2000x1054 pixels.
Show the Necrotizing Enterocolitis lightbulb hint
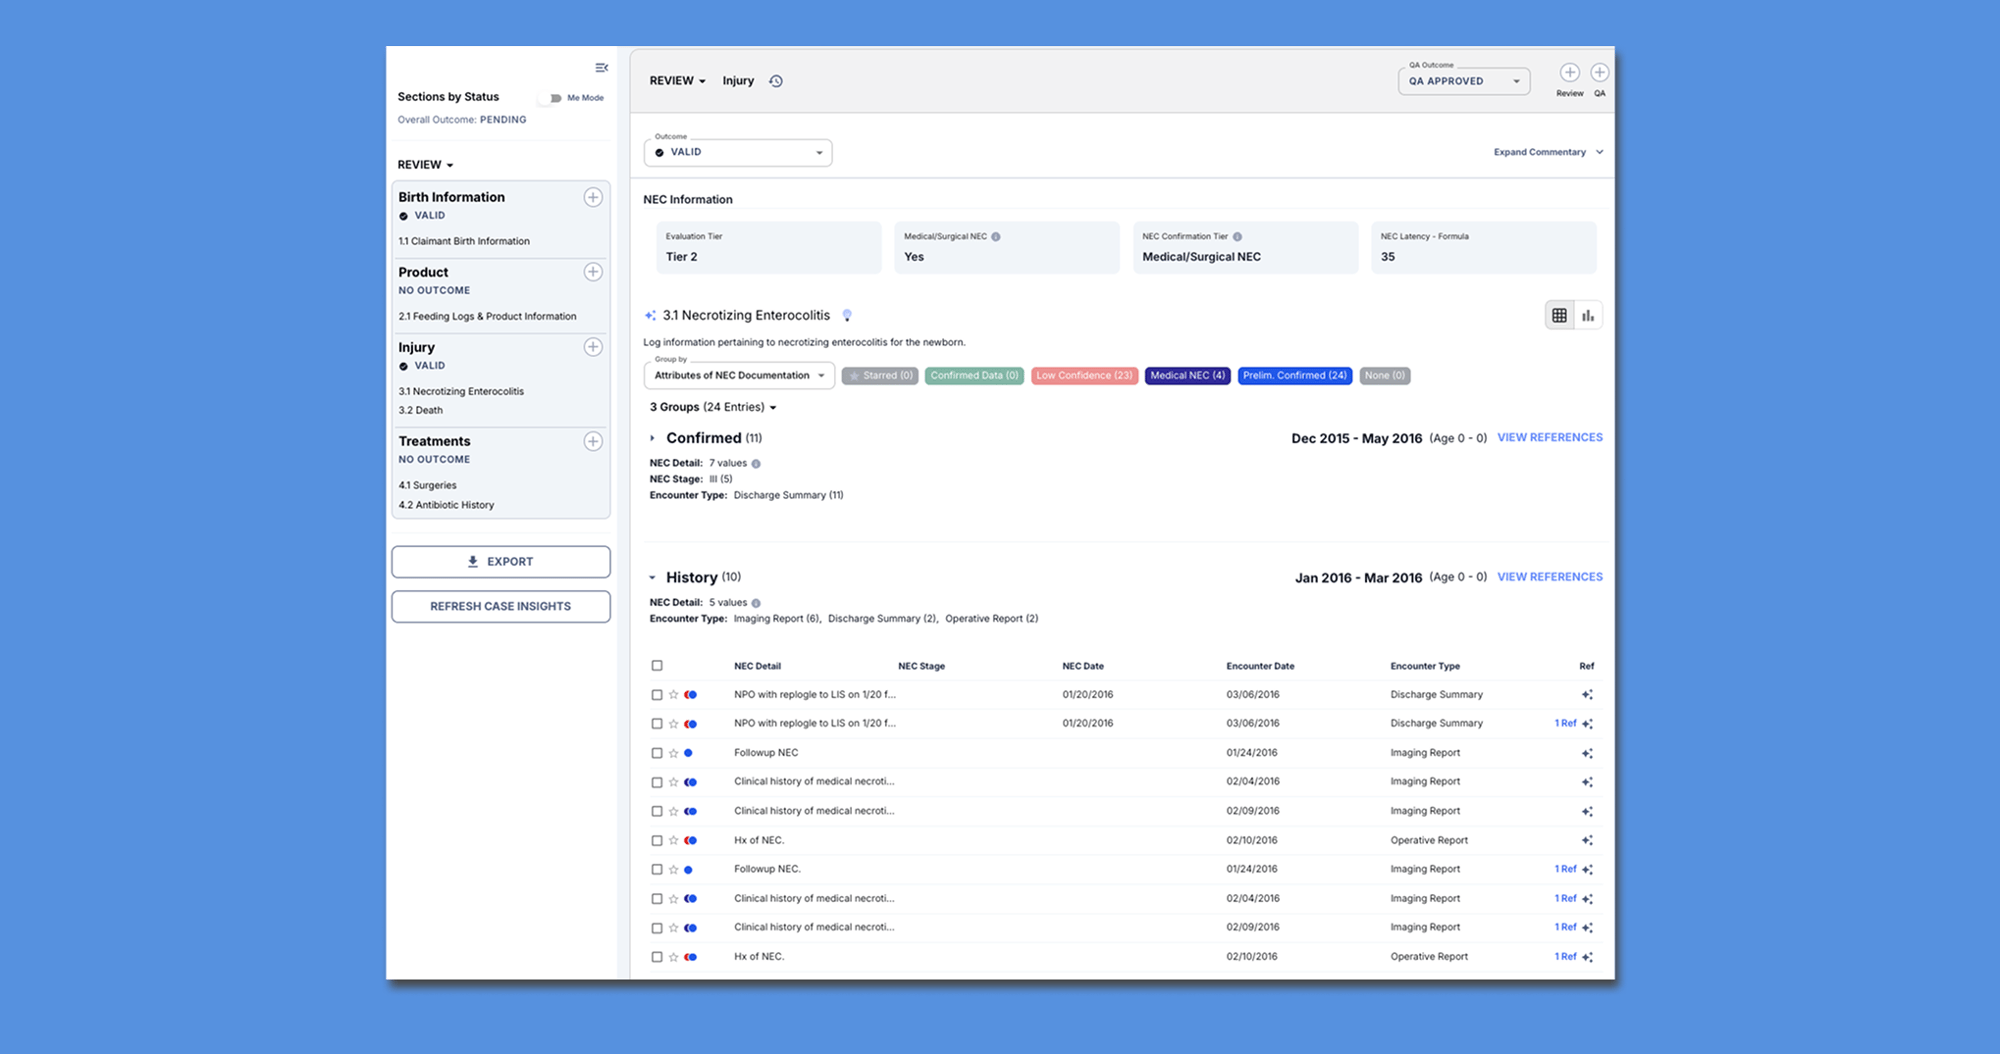pyautogui.click(x=847, y=315)
